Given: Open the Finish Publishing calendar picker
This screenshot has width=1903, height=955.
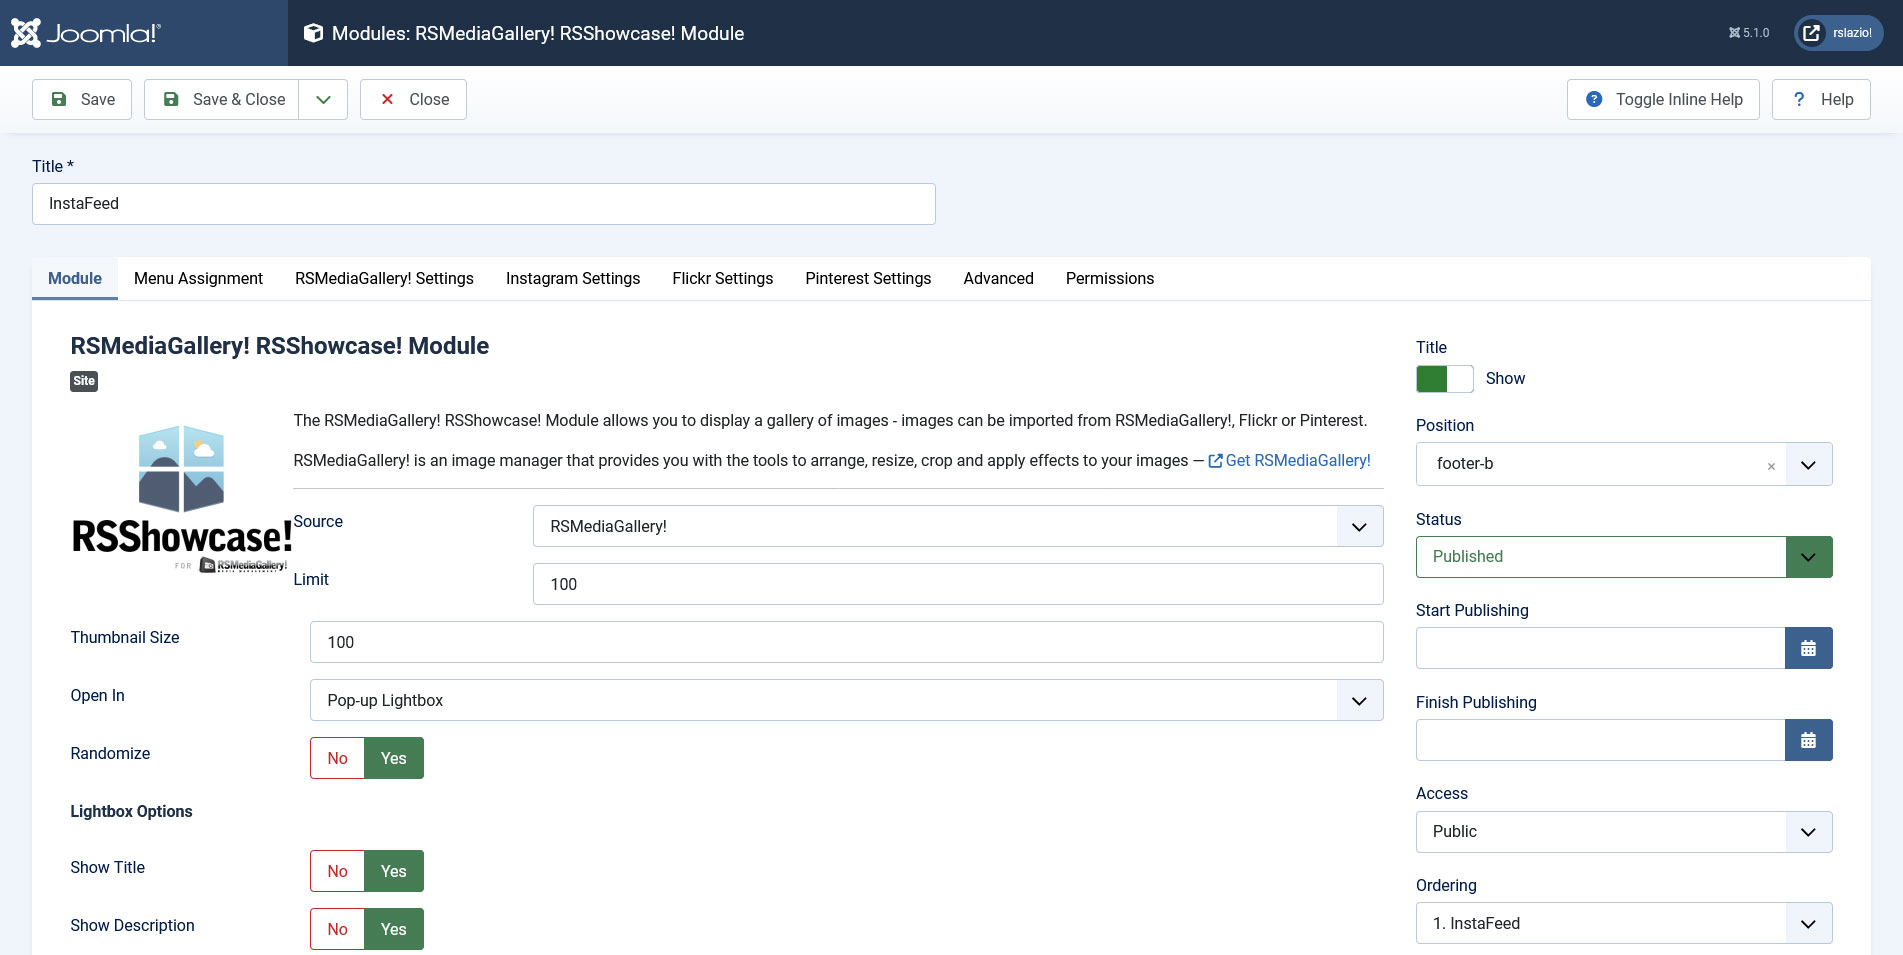Looking at the screenshot, I should pyautogui.click(x=1809, y=740).
